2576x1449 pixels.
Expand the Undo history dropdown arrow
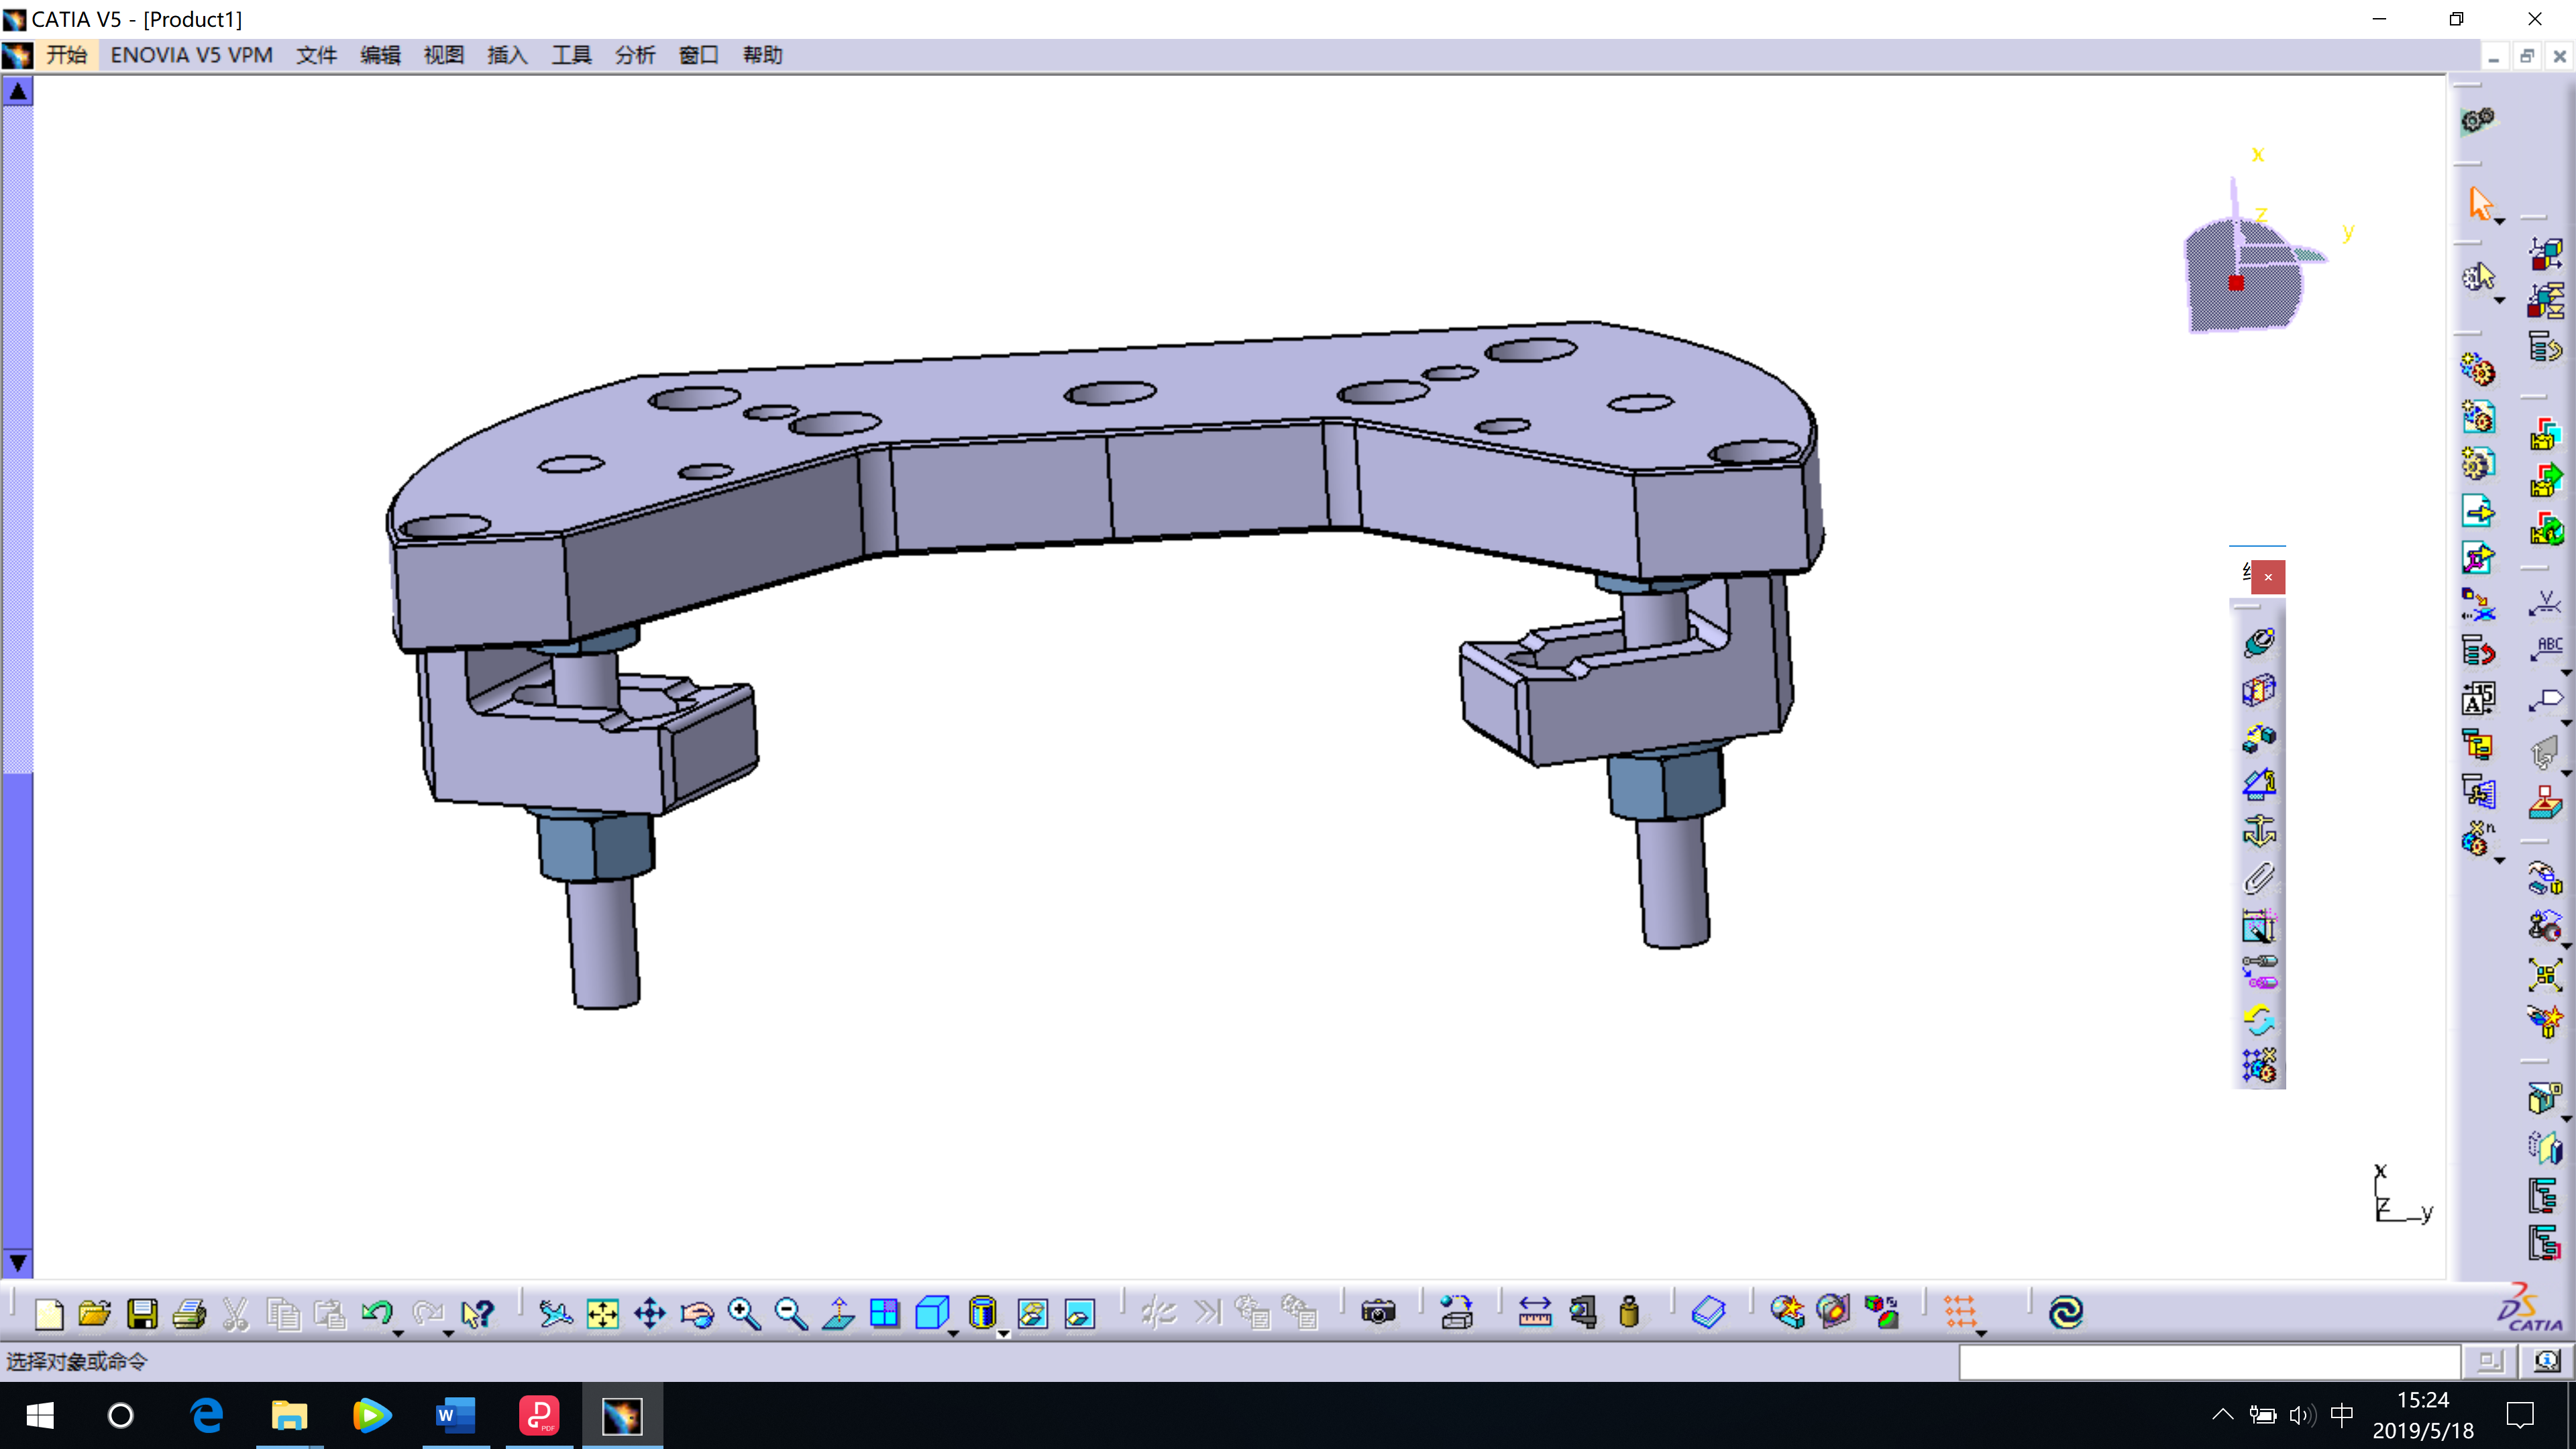(x=398, y=1334)
